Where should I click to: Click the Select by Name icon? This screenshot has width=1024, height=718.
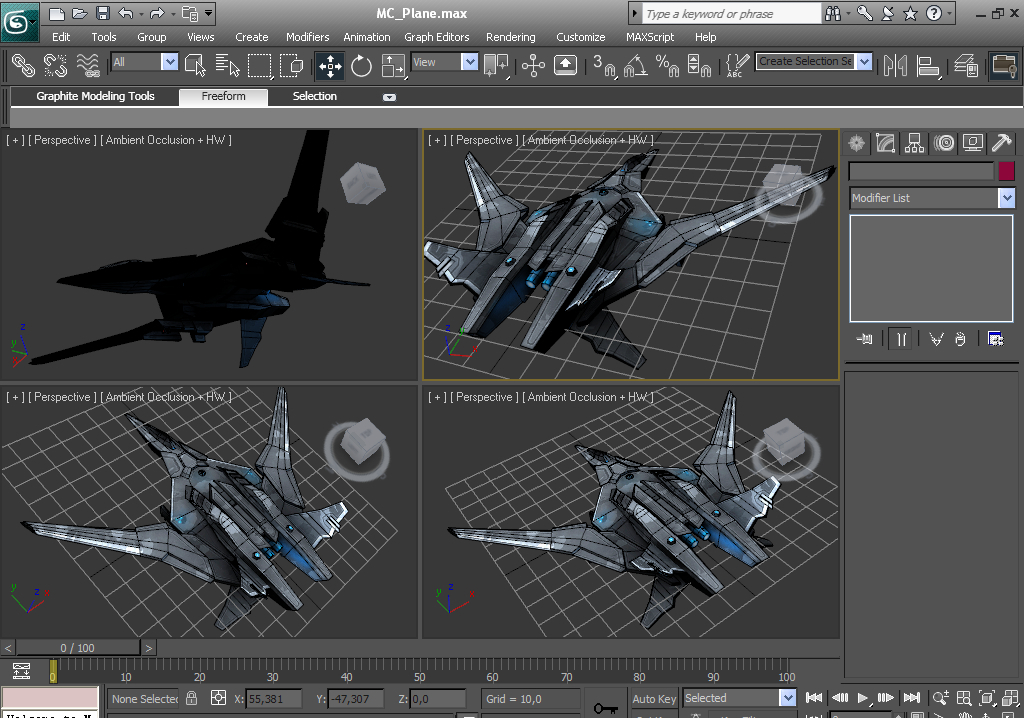click(x=228, y=66)
